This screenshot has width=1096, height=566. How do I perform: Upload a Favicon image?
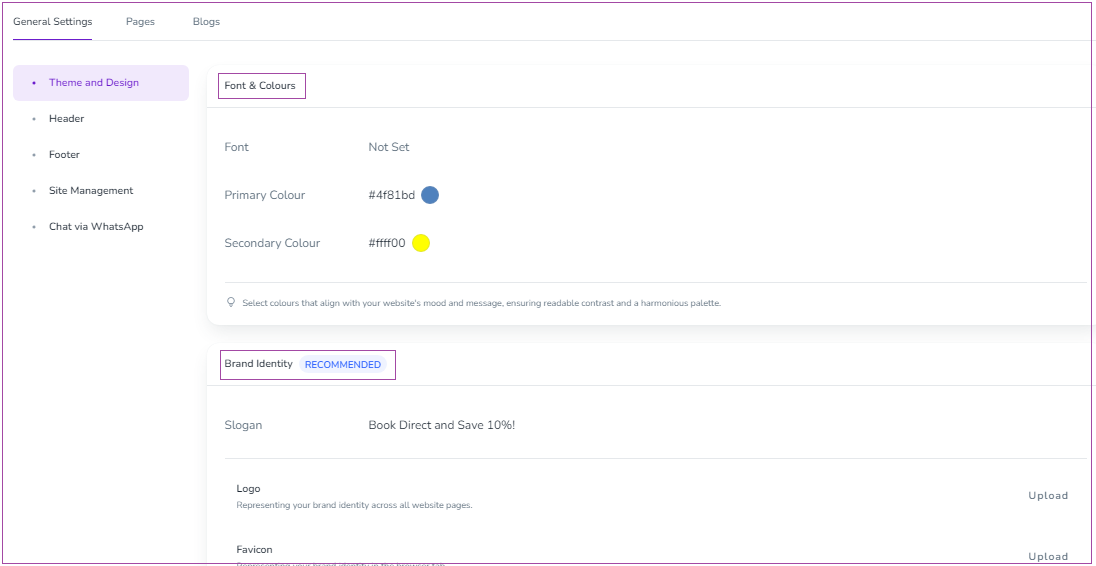point(1048,556)
